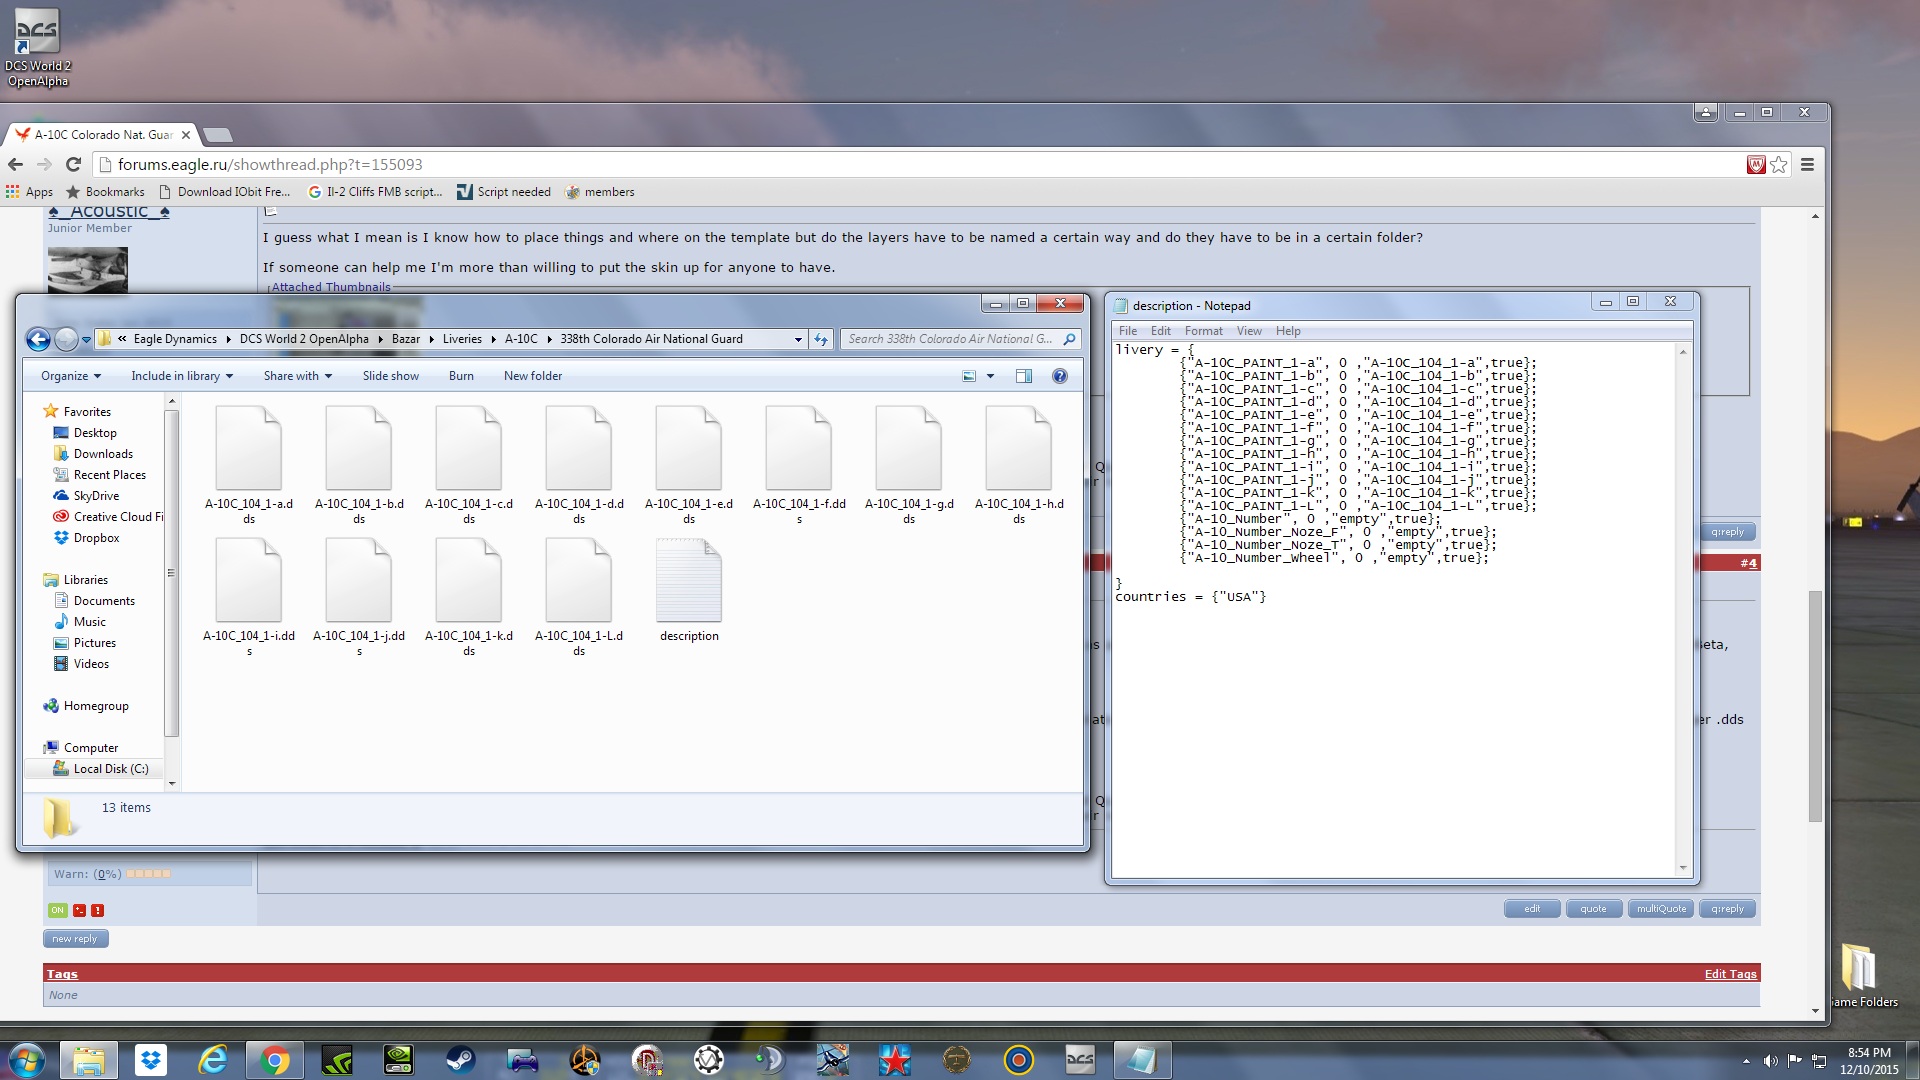Create a New folder in Explorer
Viewport: 1920px width, 1080px height.
pyautogui.click(x=533, y=376)
